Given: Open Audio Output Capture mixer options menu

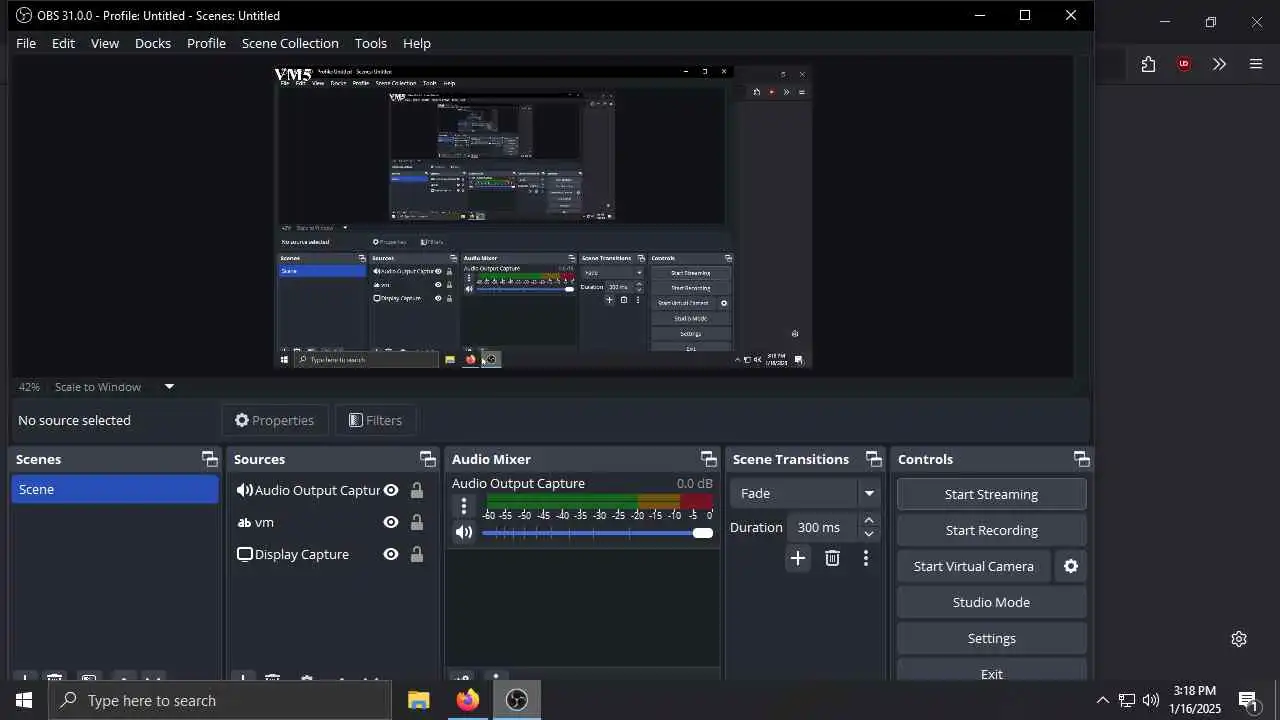Looking at the screenshot, I should point(463,507).
